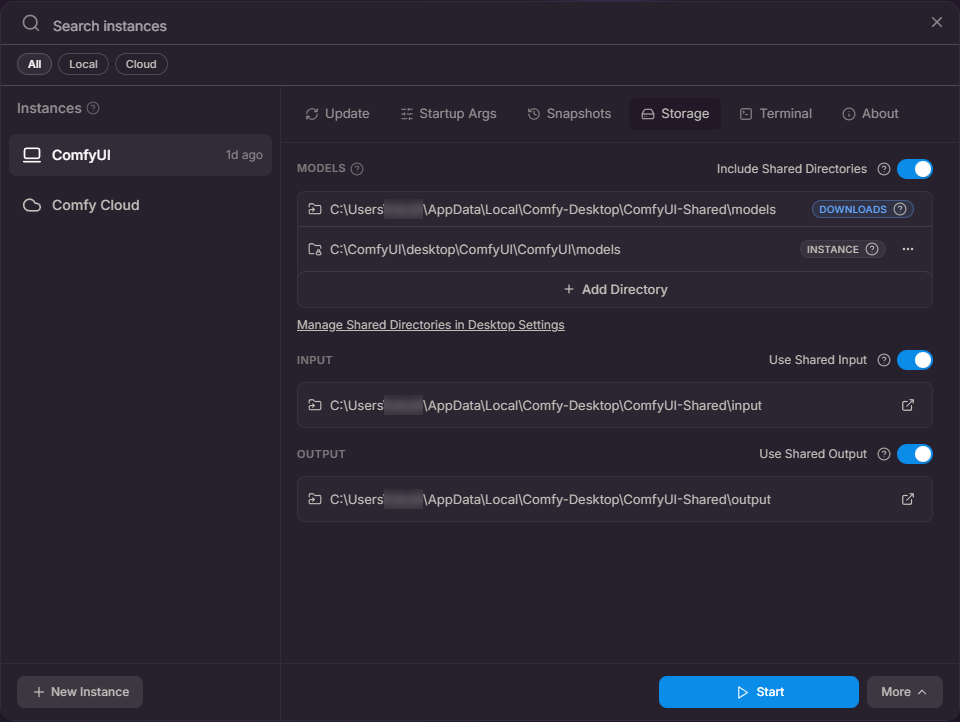
Task: Open the Terminal tab
Action: (776, 114)
